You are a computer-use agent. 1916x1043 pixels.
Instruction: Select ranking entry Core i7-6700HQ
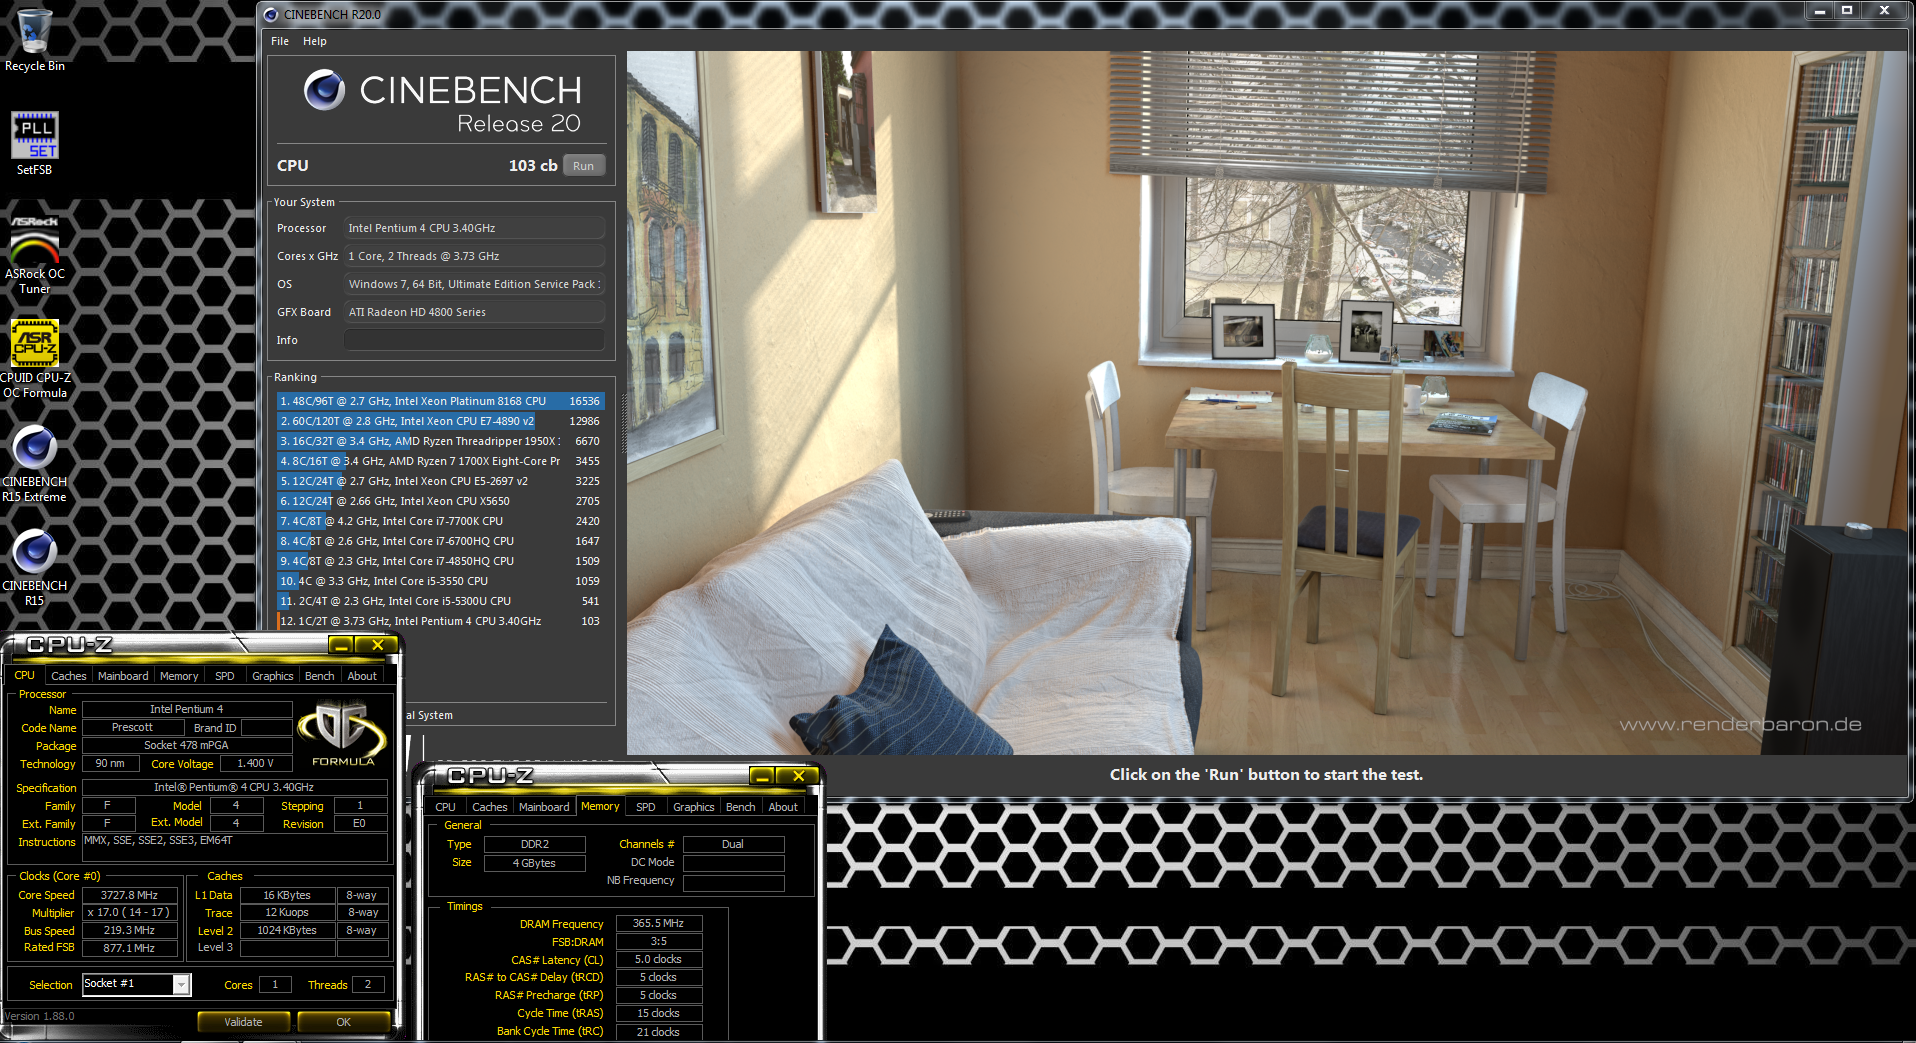440,541
